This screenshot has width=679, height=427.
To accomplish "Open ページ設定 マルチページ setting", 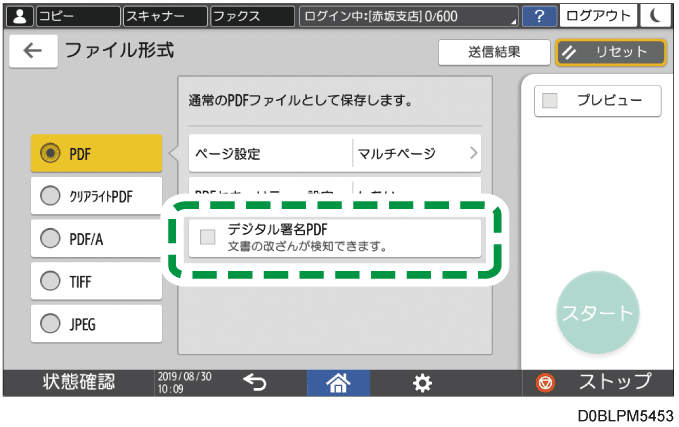I will (335, 153).
